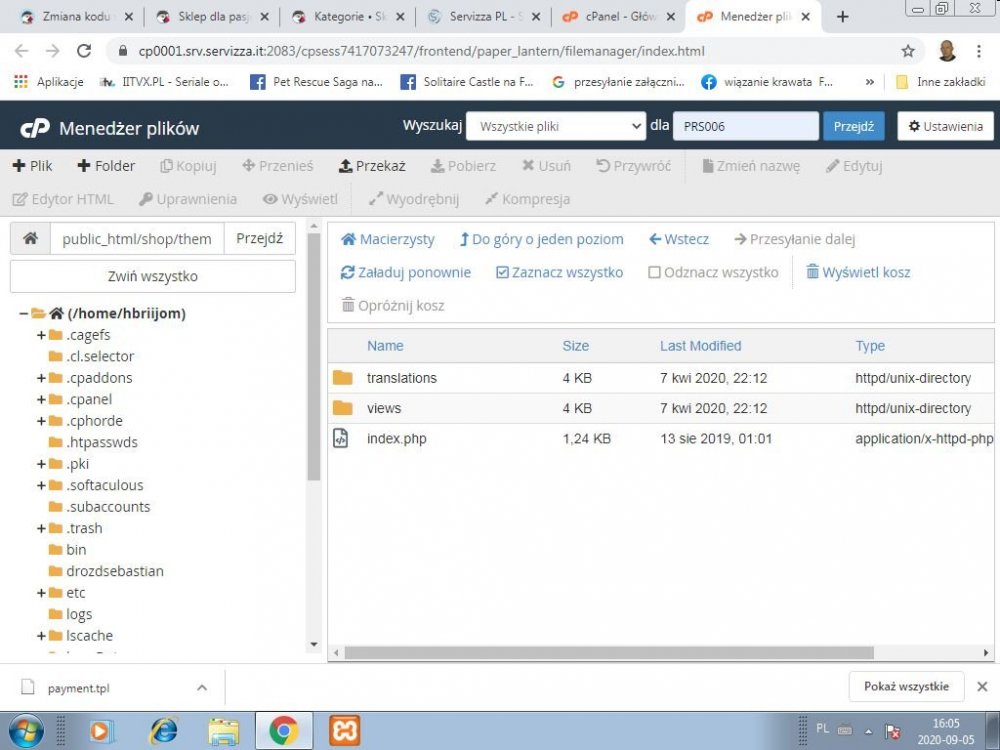Click horizontal scrollbar of file list
This screenshot has width=1000, height=750.
(x=608, y=653)
